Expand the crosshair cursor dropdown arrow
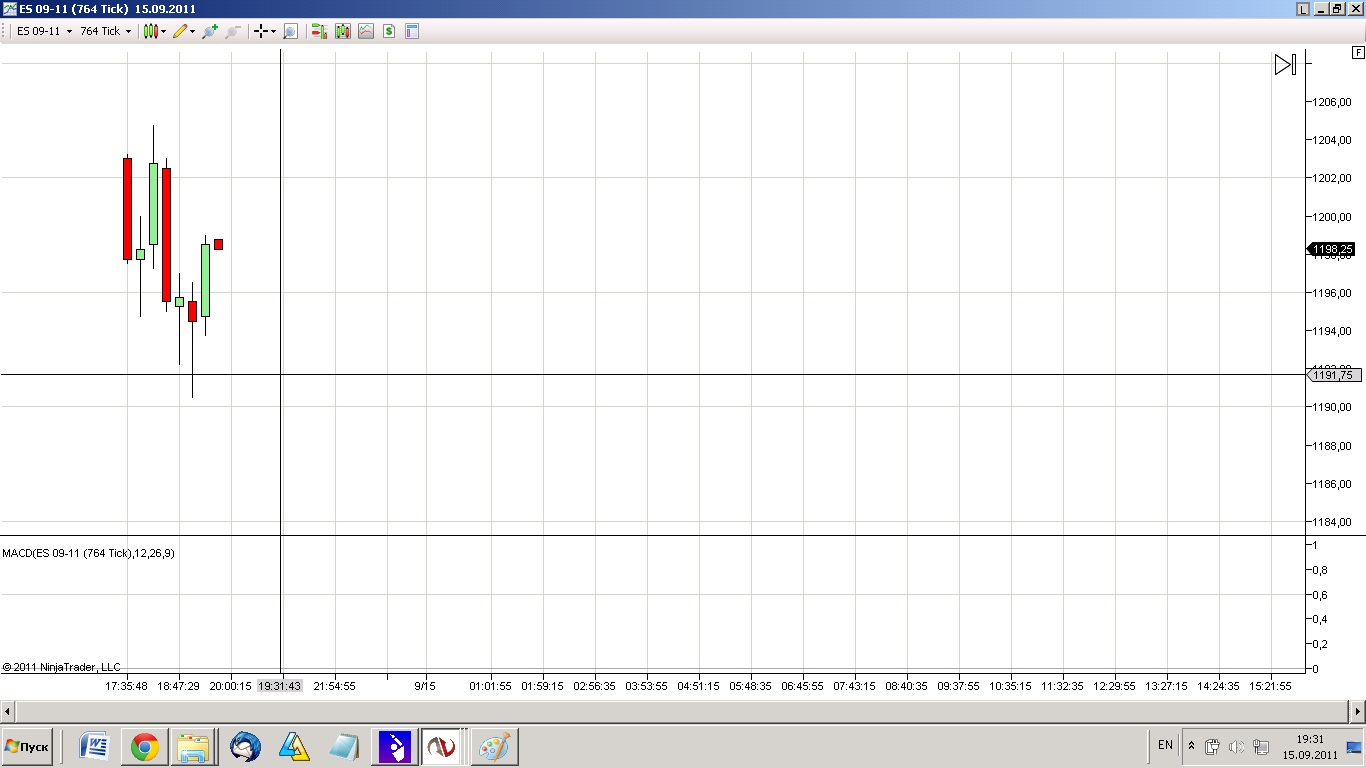This screenshot has width=1366, height=768. (x=273, y=31)
